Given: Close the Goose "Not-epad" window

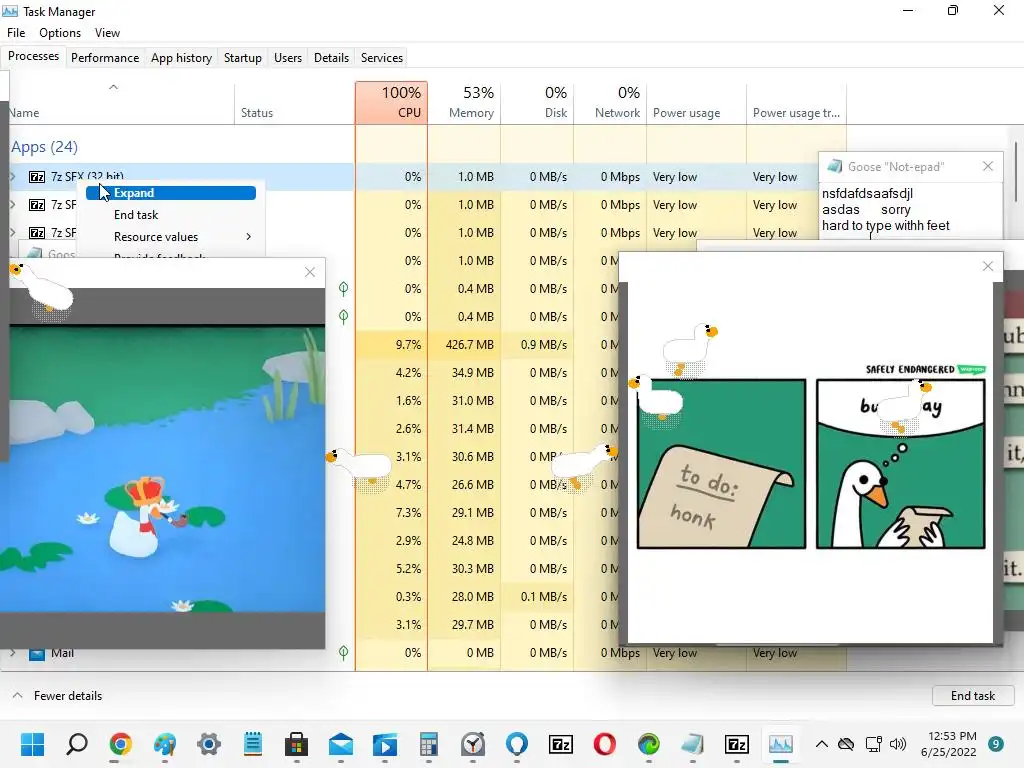Looking at the screenshot, I should tap(988, 167).
